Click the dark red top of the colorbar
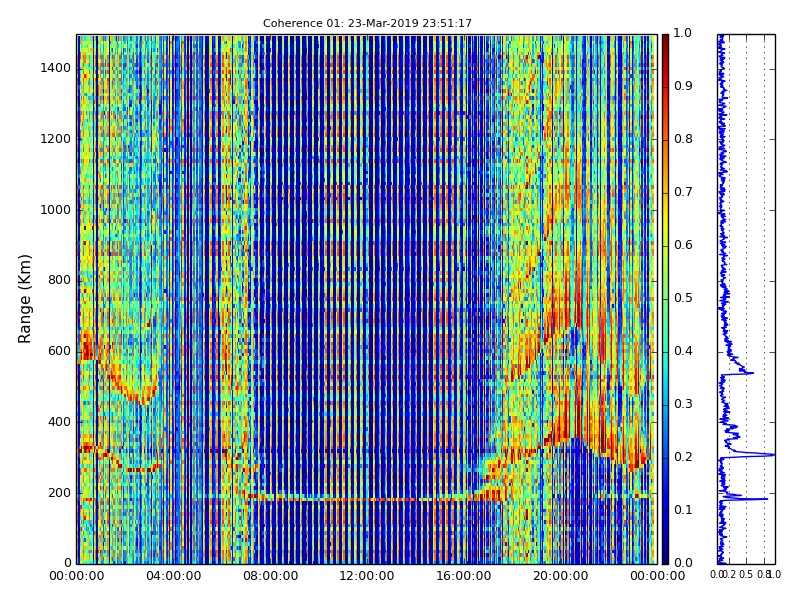The height and width of the screenshot is (600, 800). click(x=665, y=41)
